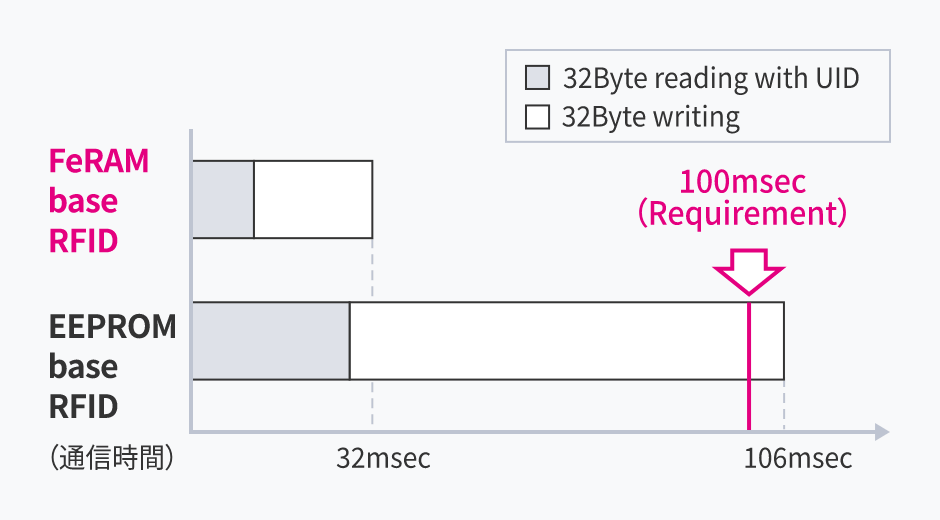Screen dimensions: 940x520
Task: Click the gray reading legend swatch
Action: pyautogui.click(x=538, y=78)
